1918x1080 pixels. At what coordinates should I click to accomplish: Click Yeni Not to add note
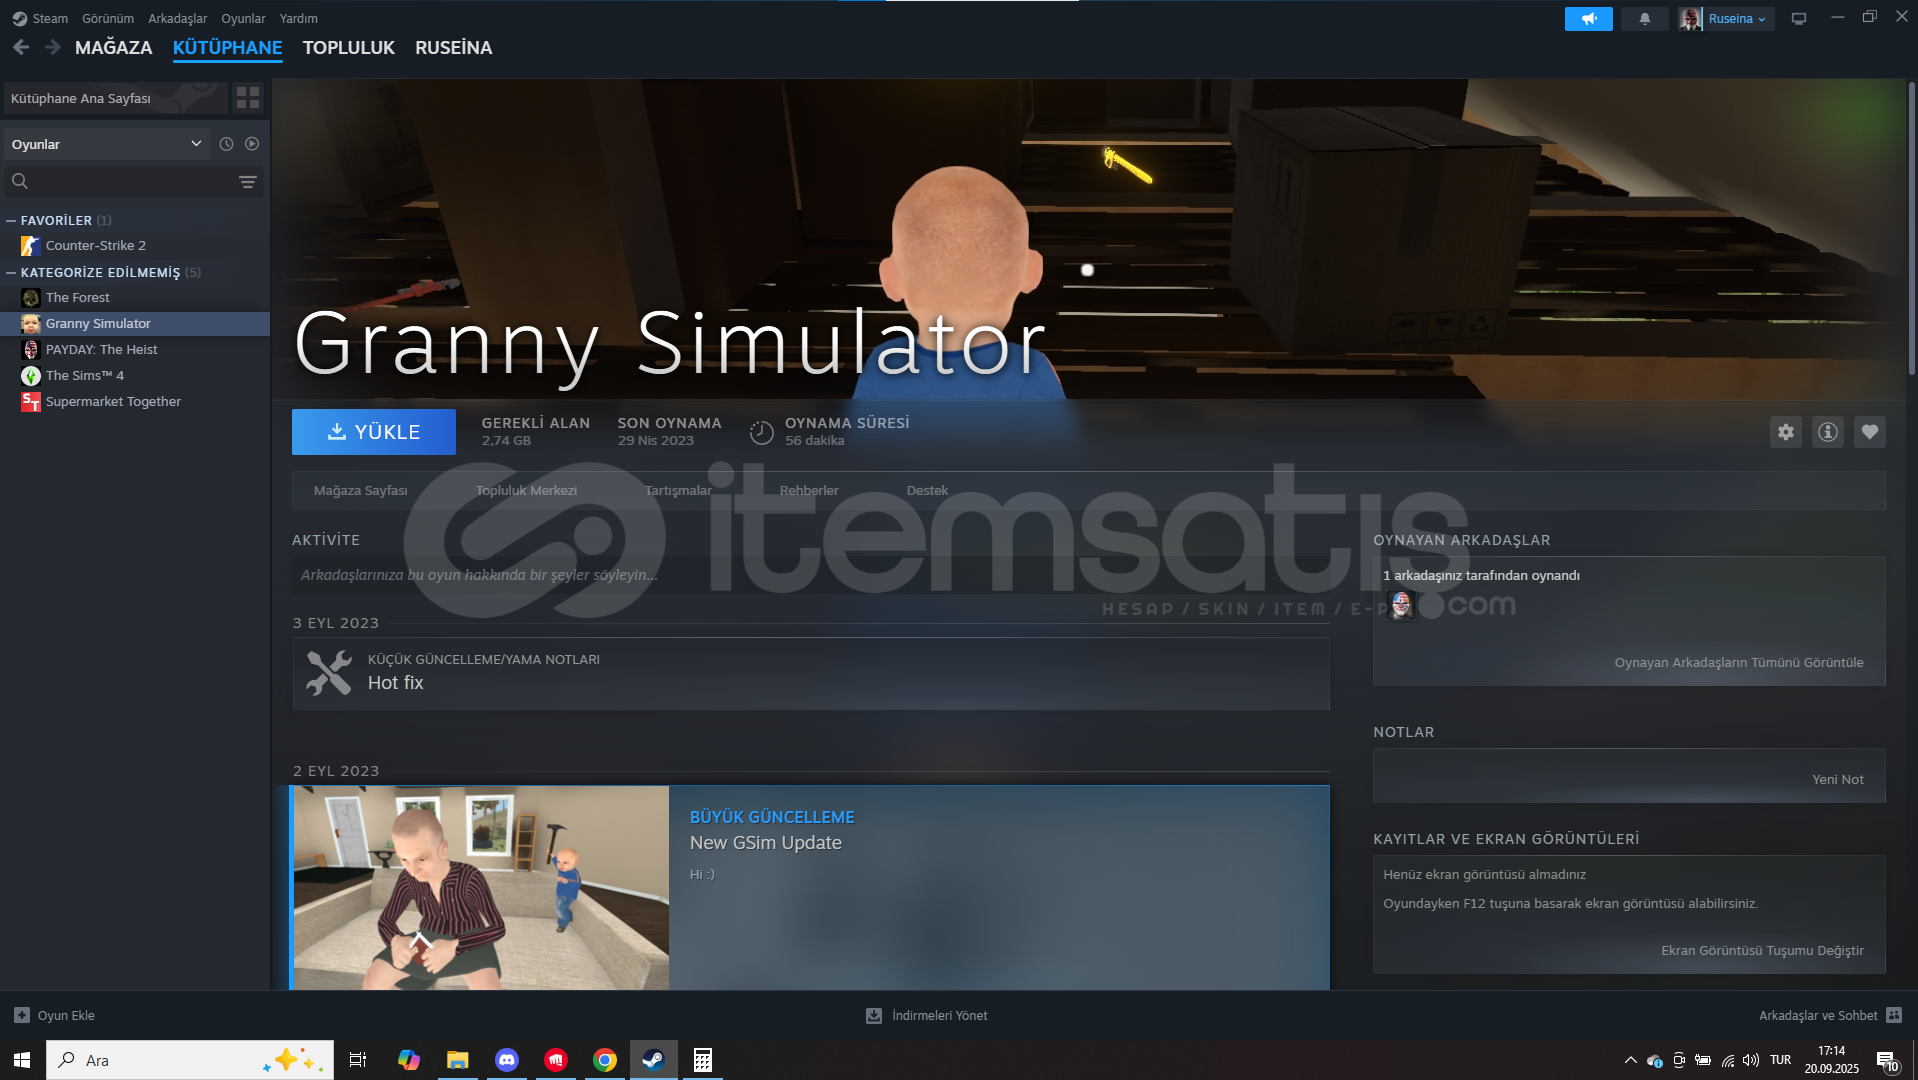coord(1838,779)
